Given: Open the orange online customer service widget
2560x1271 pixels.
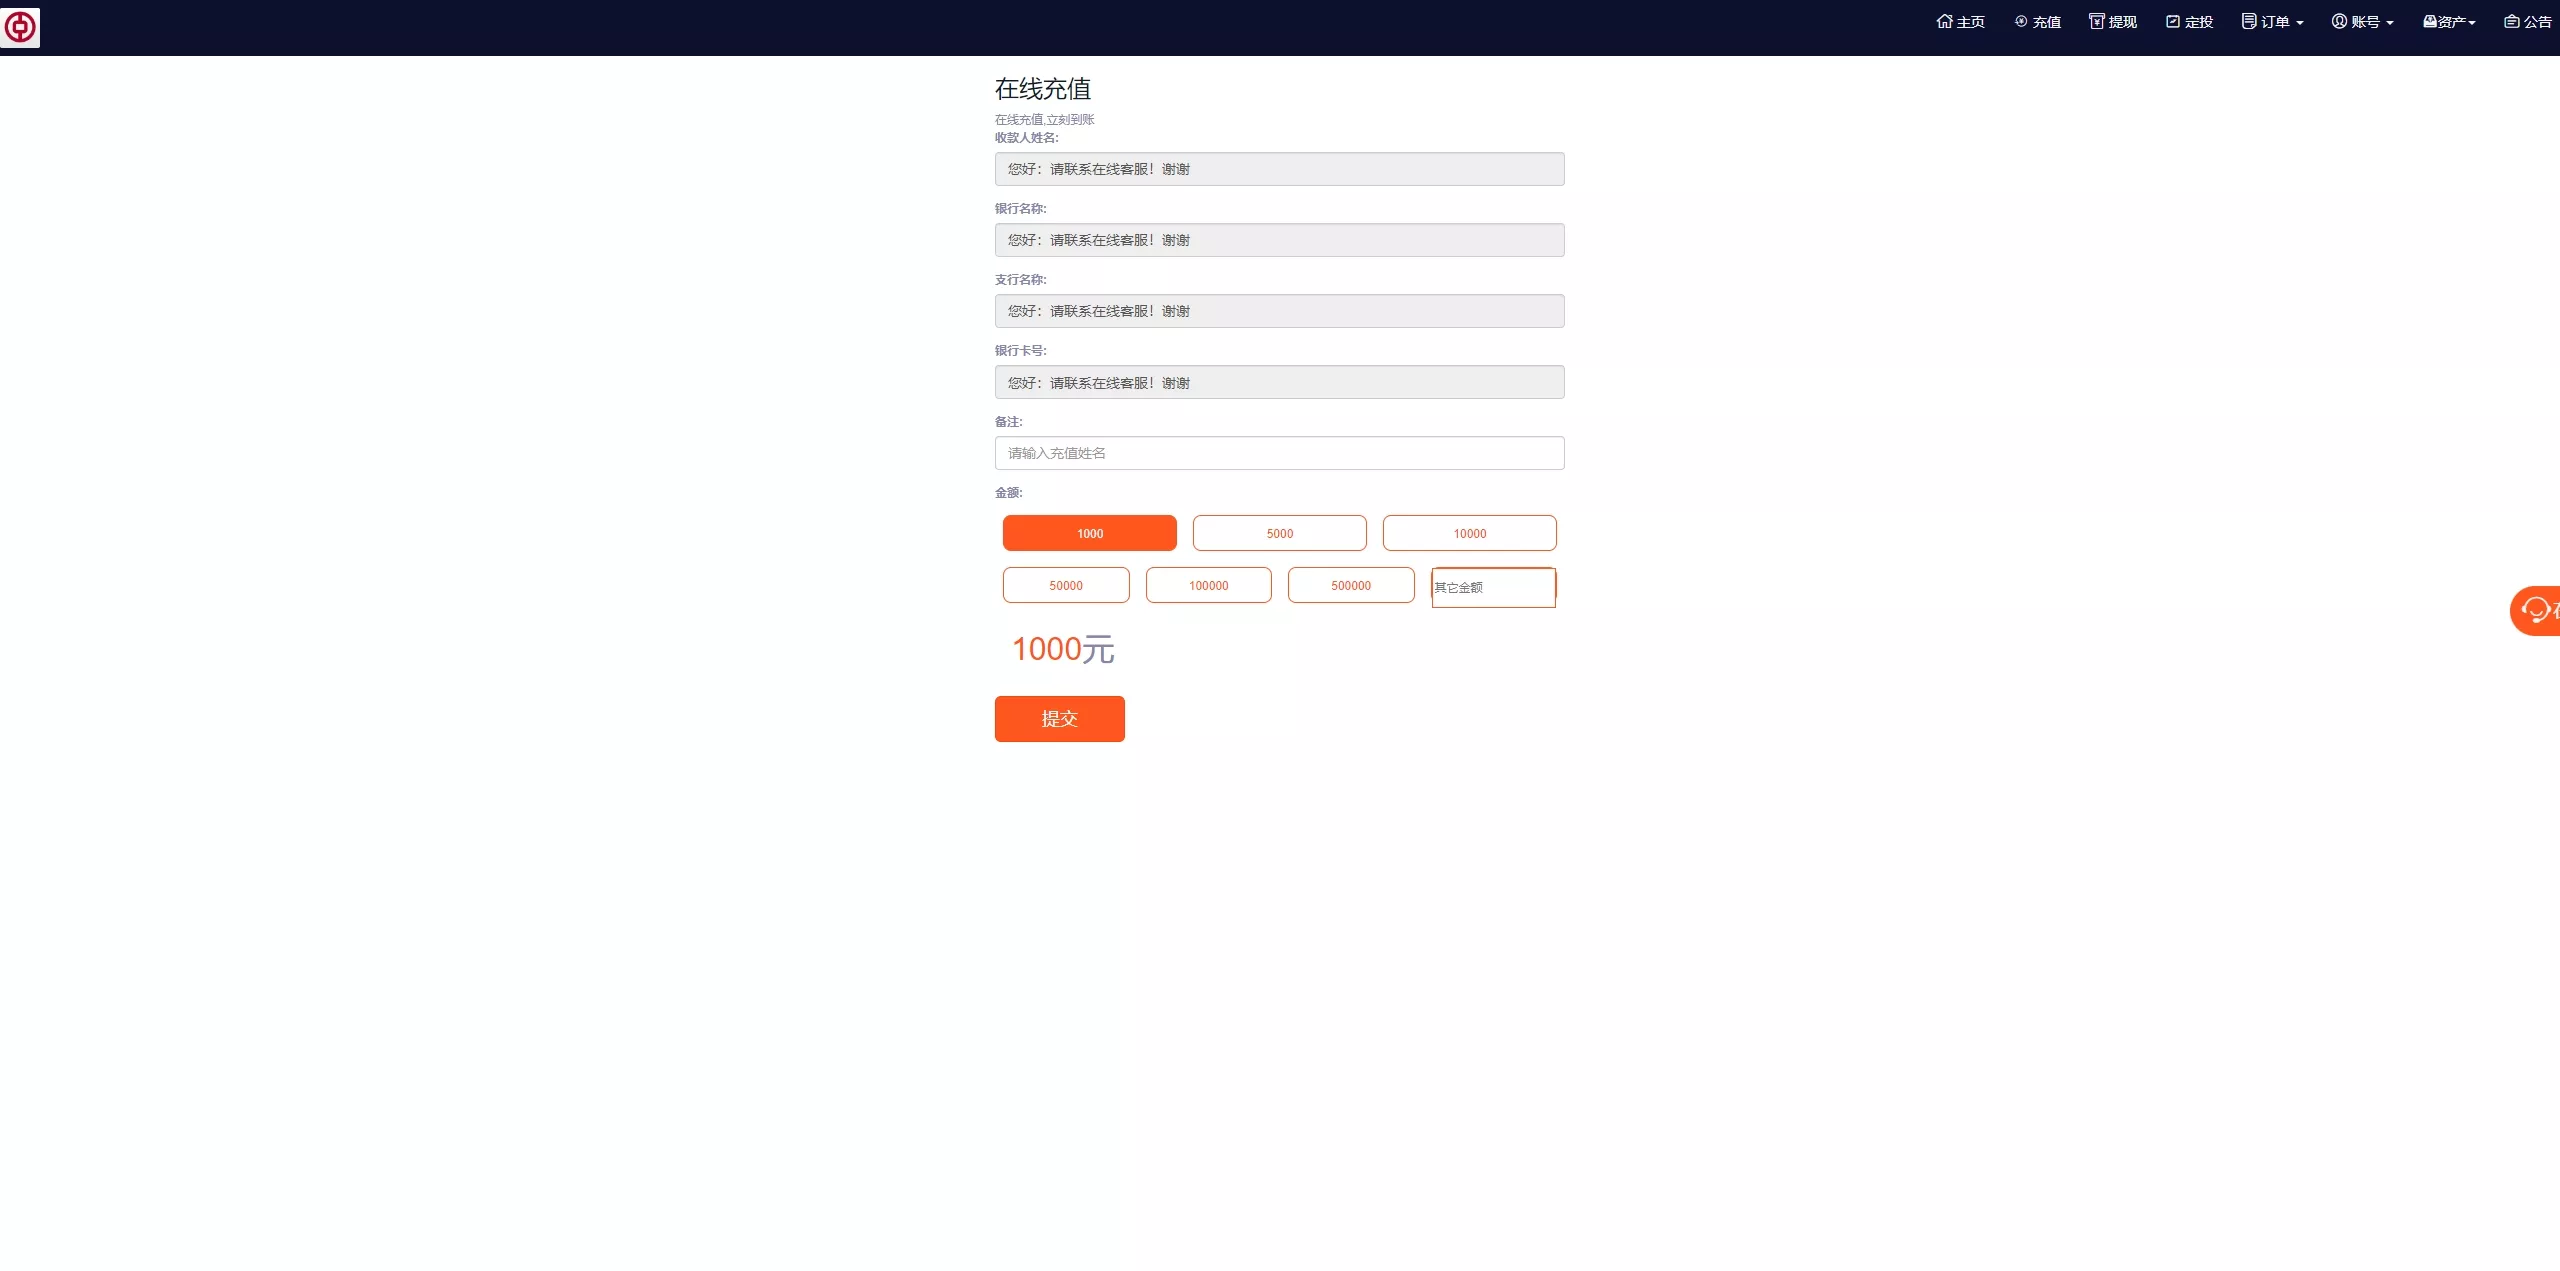Looking at the screenshot, I should tap(2537, 610).
